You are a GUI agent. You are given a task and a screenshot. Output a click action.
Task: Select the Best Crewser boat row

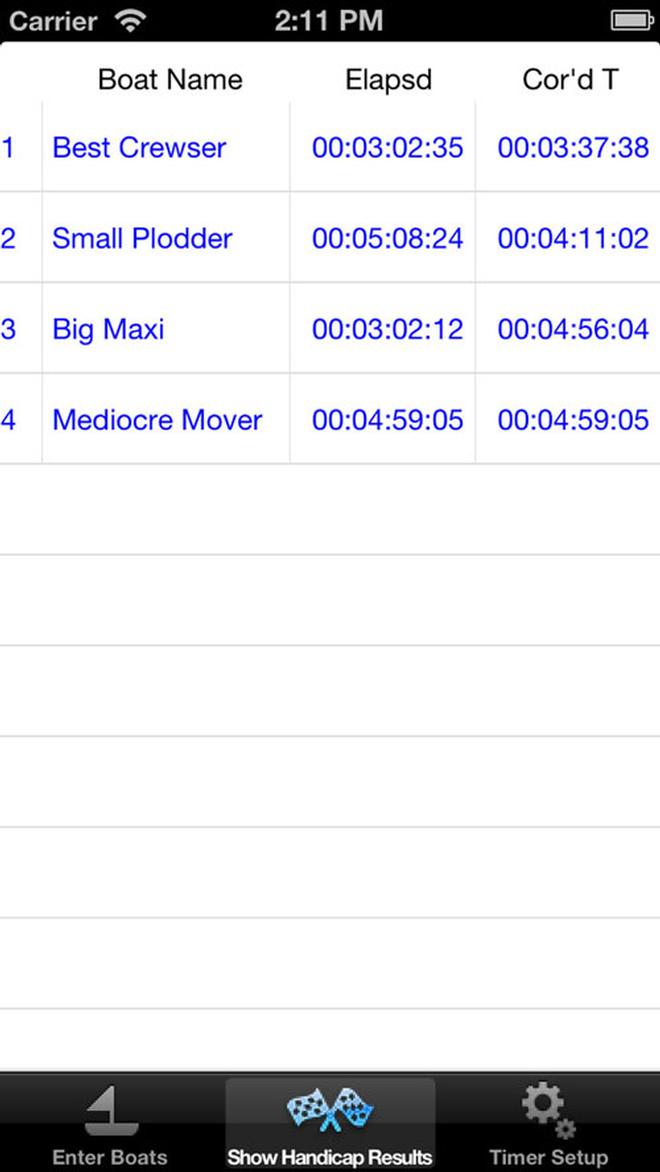[330, 147]
